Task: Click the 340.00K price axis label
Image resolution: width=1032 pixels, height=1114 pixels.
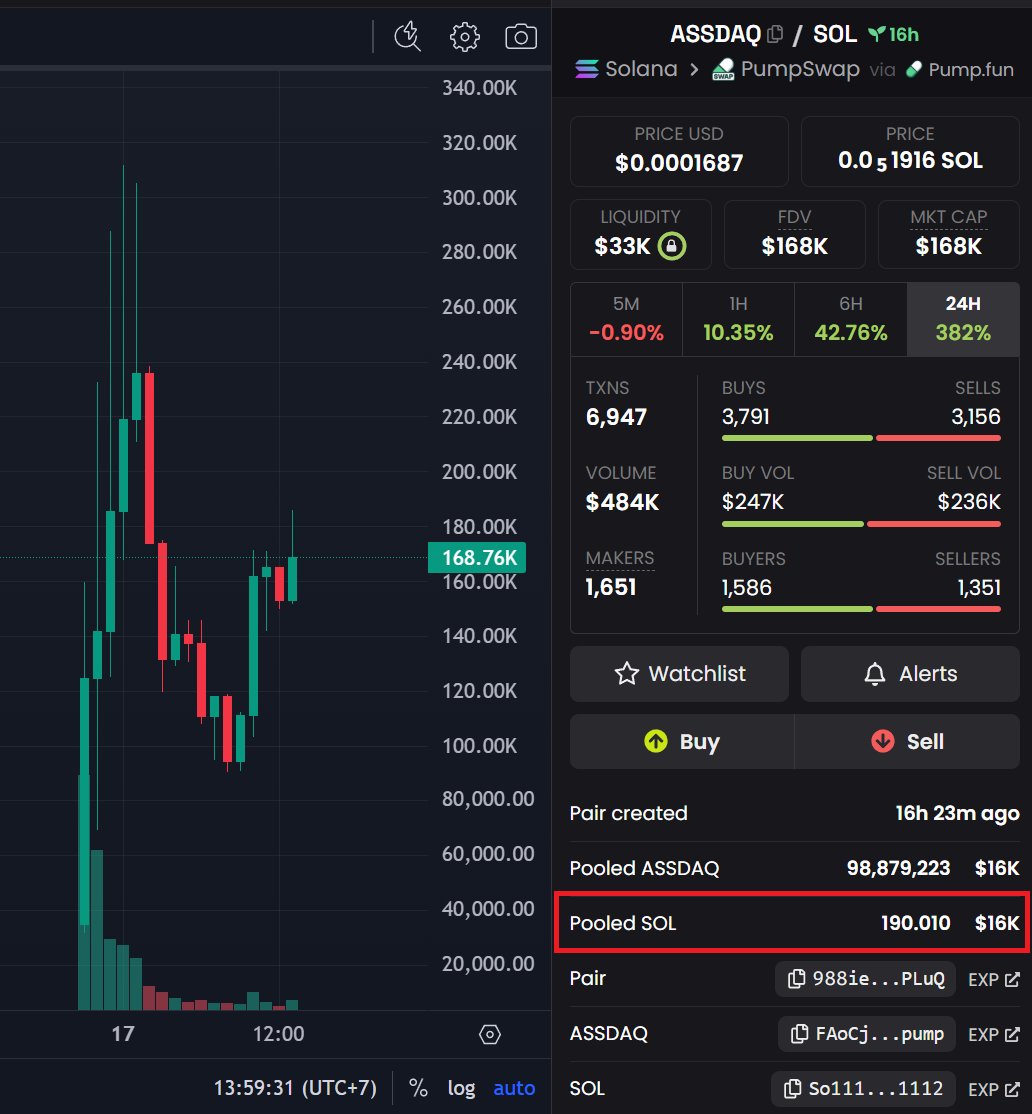Action: (479, 88)
